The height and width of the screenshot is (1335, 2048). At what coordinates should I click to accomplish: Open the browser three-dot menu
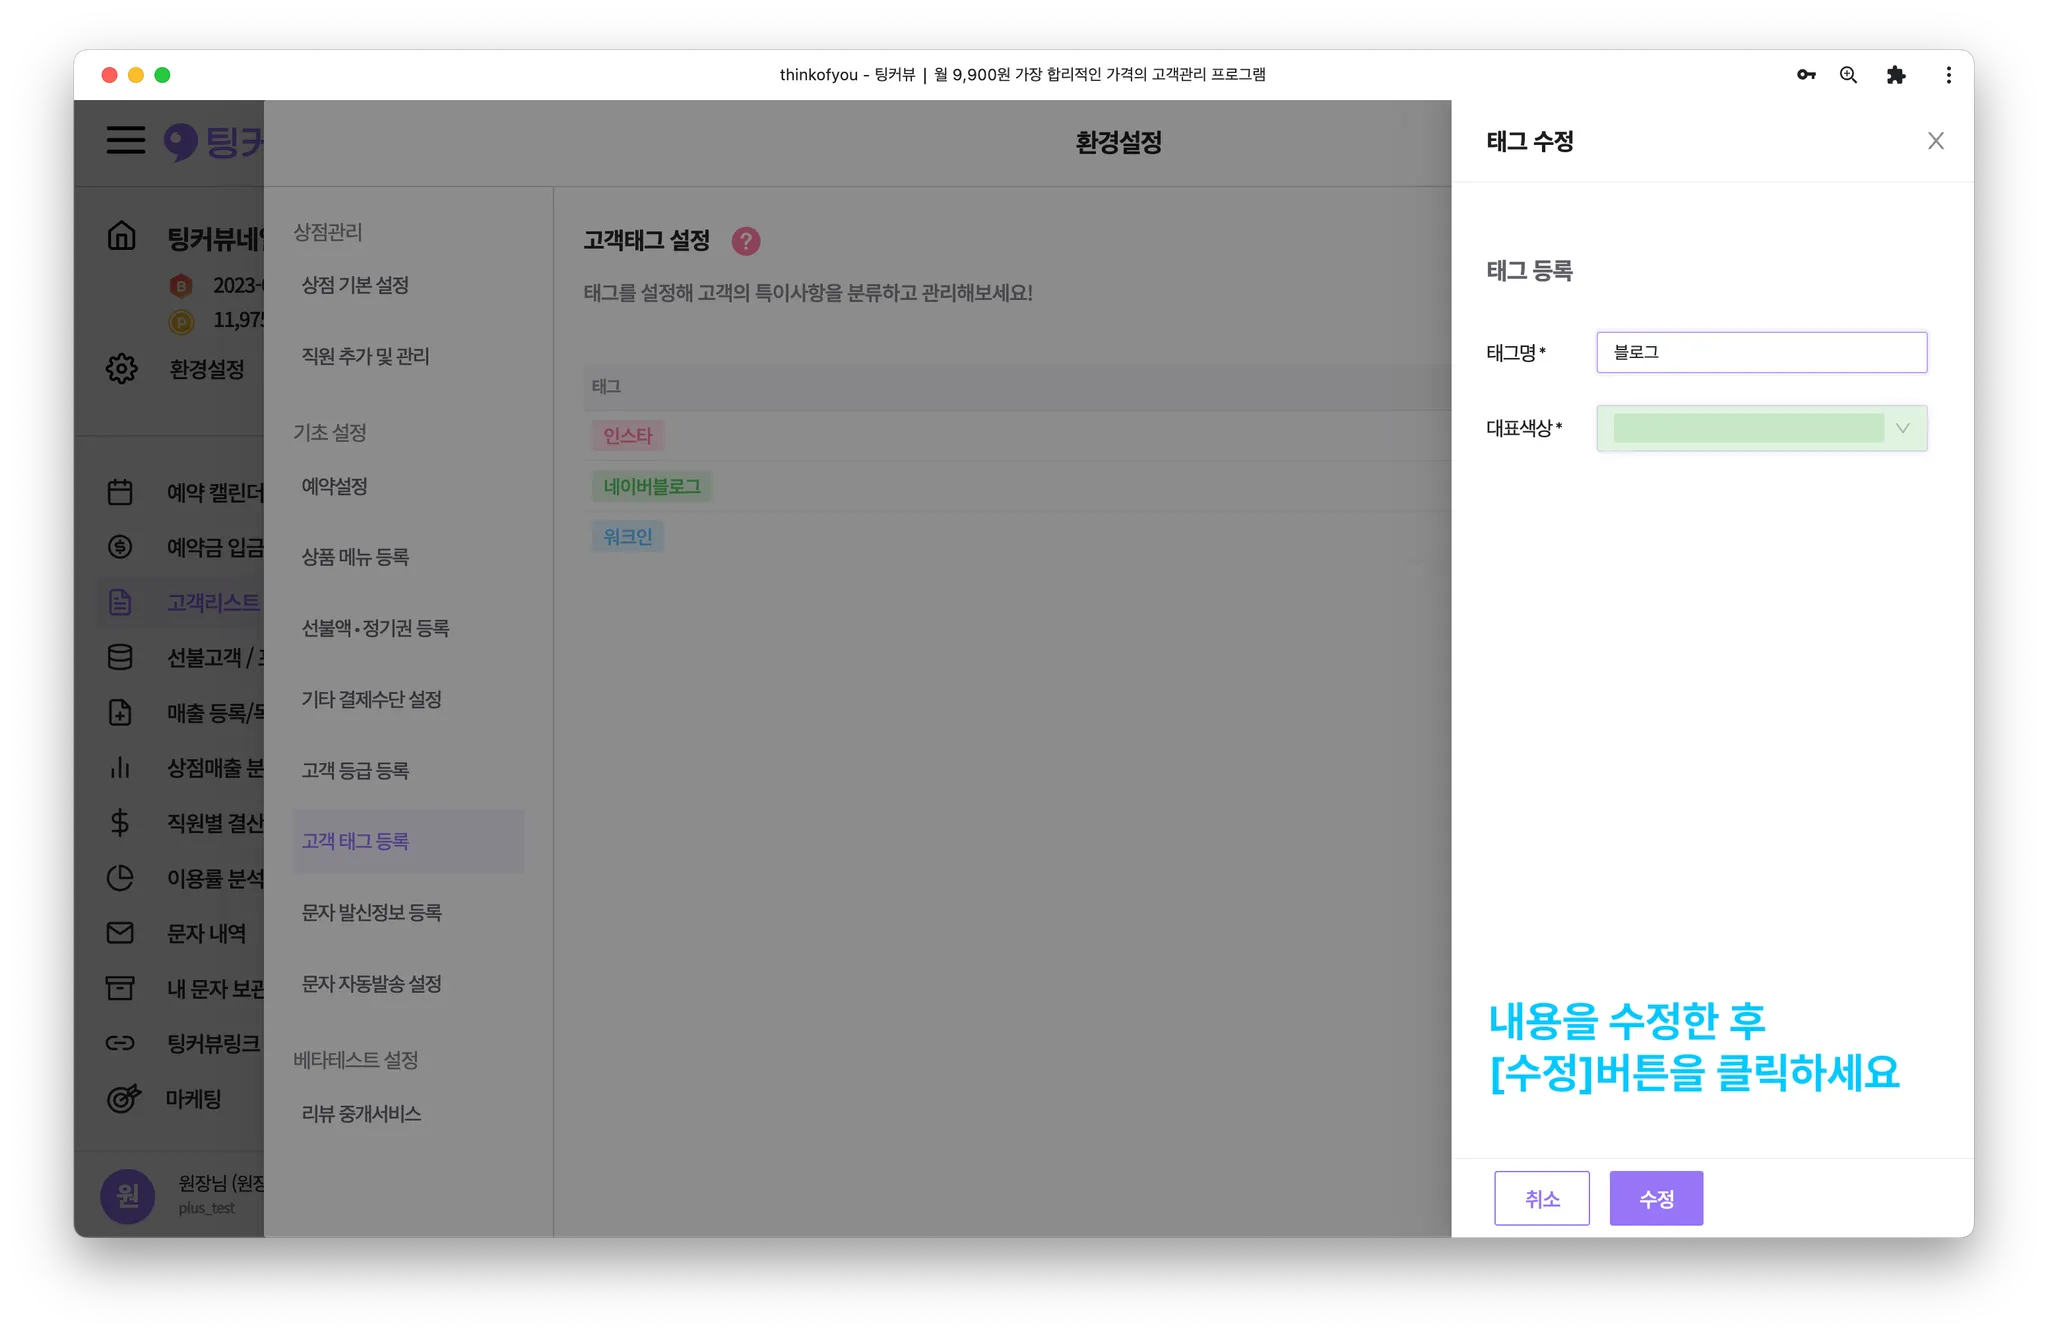click(1948, 75)
